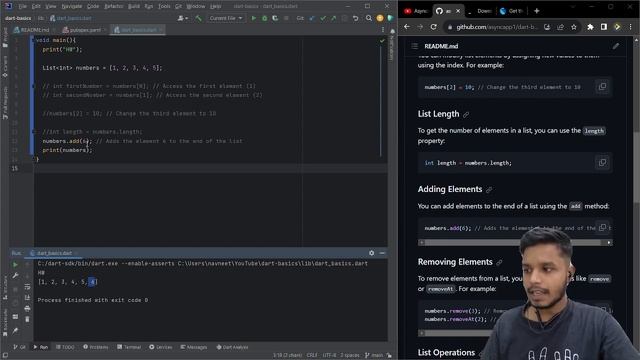Viewport: 640px width, 360px height.
Task: Switch to the YouTube Async browser tab
Action: (416, 11)
